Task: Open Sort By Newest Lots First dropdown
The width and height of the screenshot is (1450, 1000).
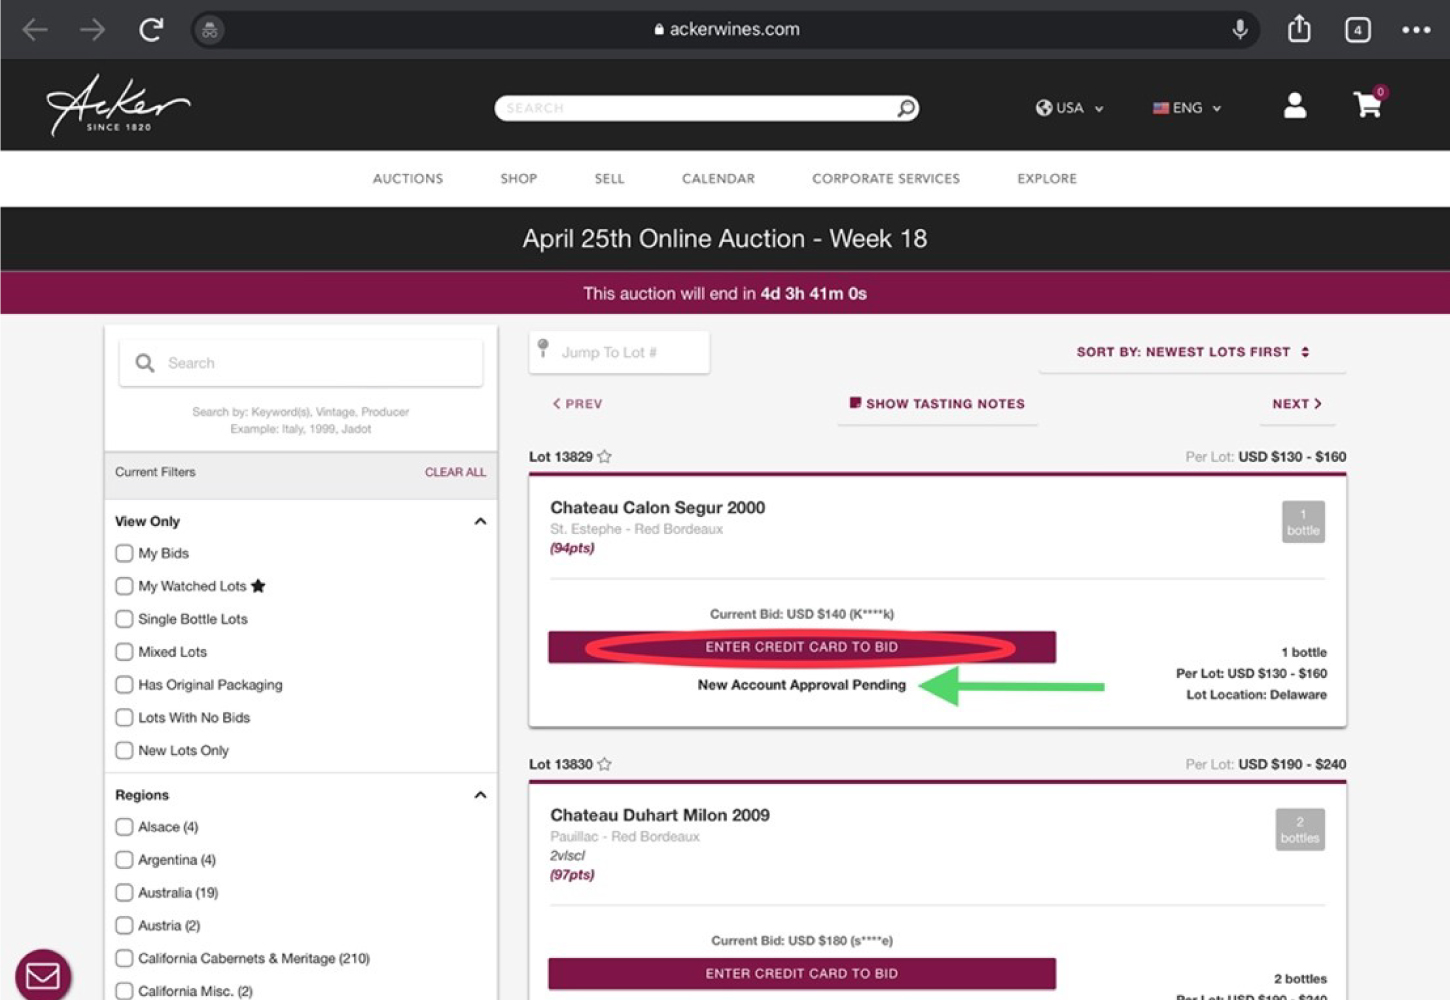Action: click(x=1192, y=352)
